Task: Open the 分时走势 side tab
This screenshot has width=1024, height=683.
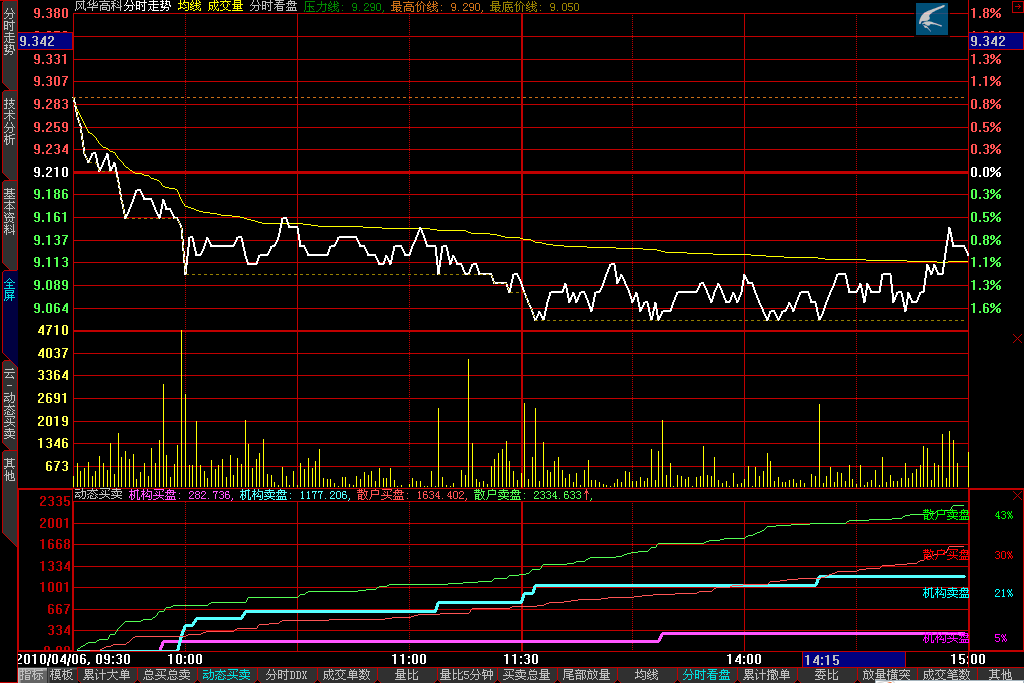Action: click(9, 32)
